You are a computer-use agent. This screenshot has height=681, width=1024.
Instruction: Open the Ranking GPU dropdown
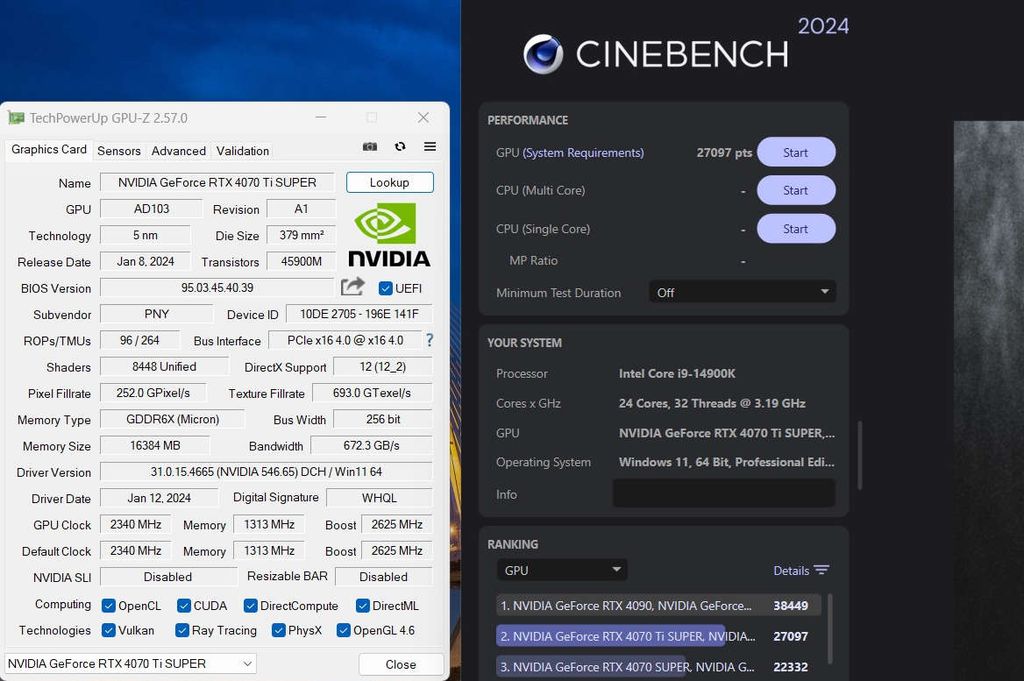point(561,569)
